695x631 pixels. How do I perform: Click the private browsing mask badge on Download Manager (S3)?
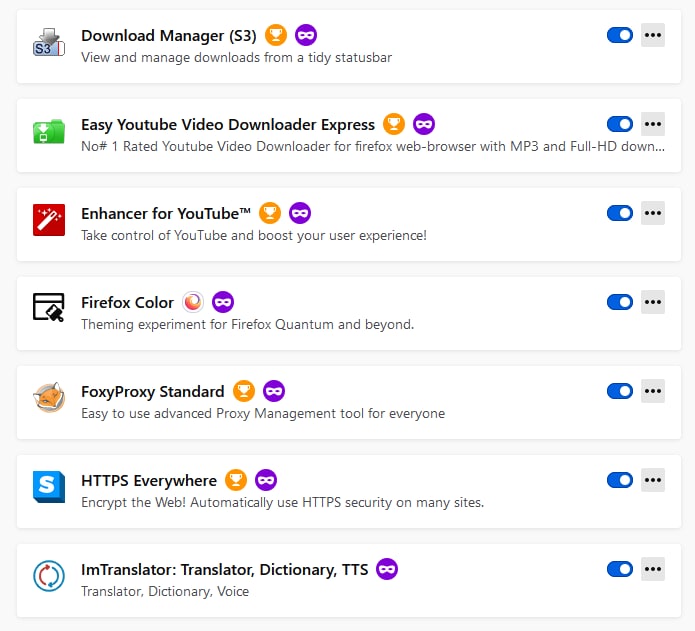coord(306,35)
